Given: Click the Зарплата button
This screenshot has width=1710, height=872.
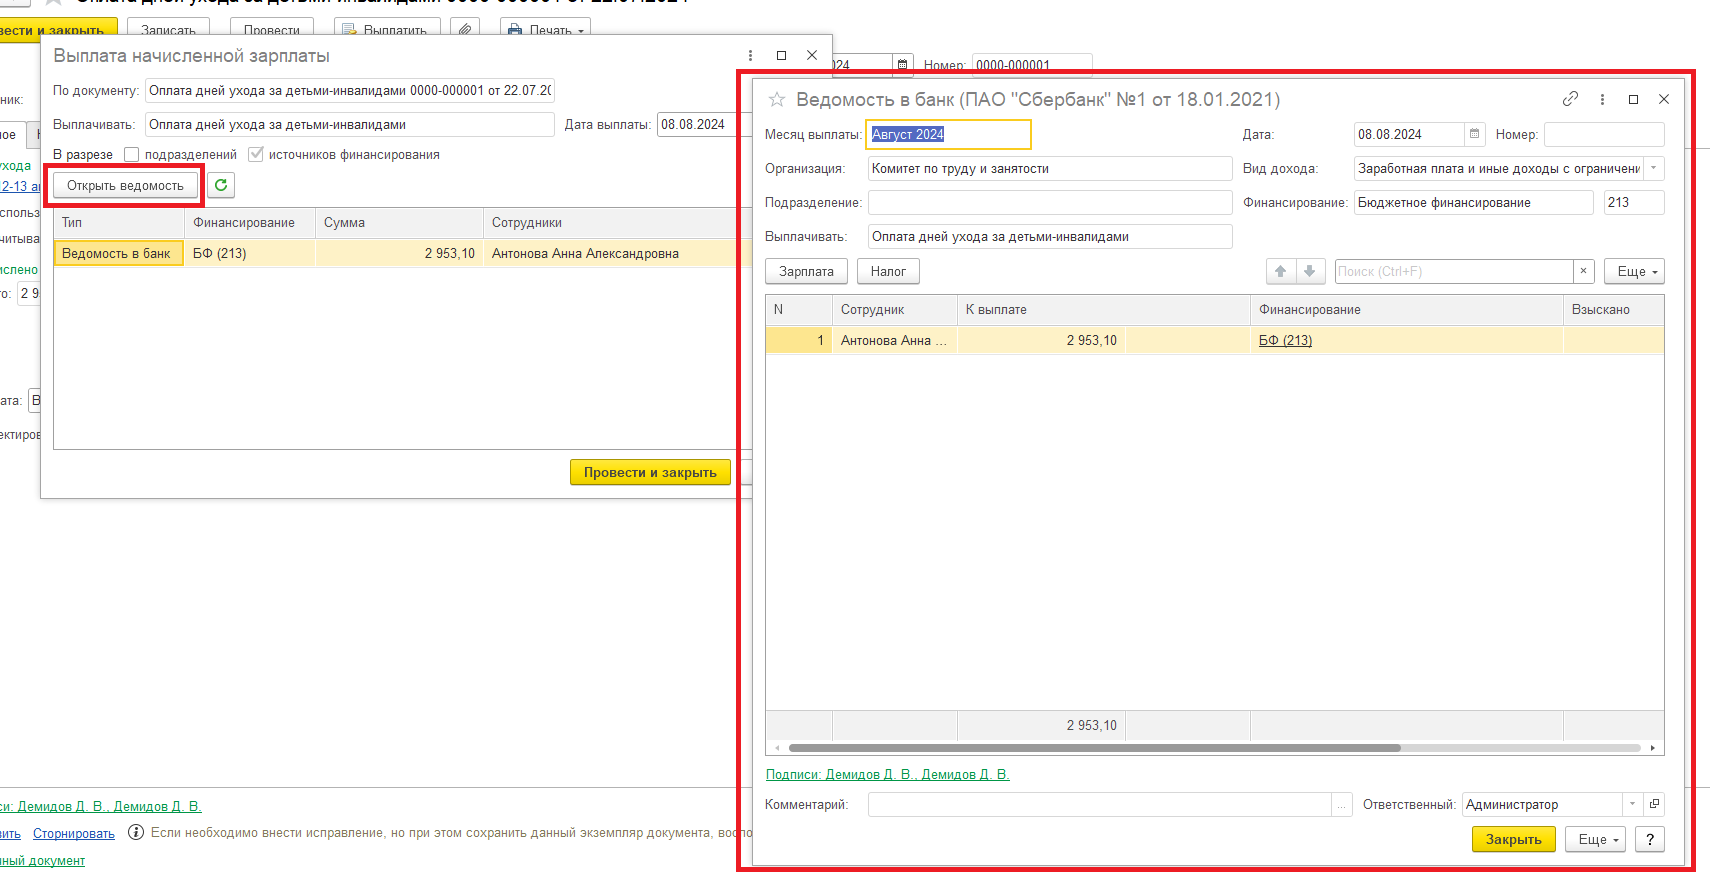Looking at the screenshot, I should pyautogui.click(x=806, y=271).
